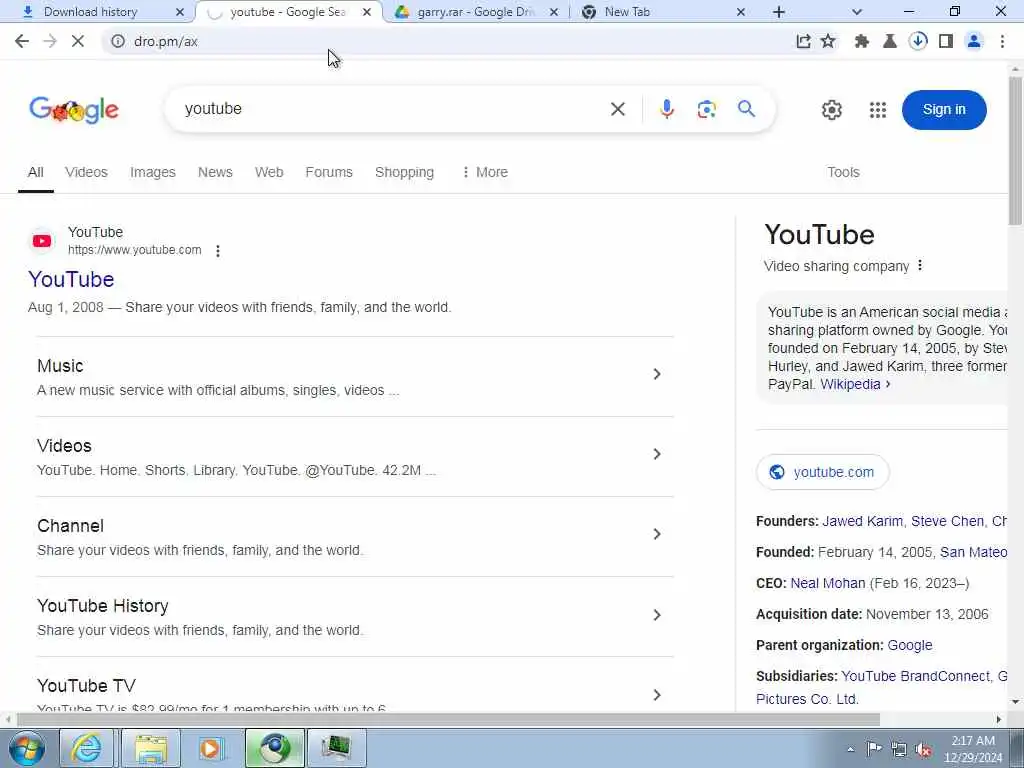Viewport: 1024px width, 768px height.
Task: Select the Images search filter
Action: (152, 172)
